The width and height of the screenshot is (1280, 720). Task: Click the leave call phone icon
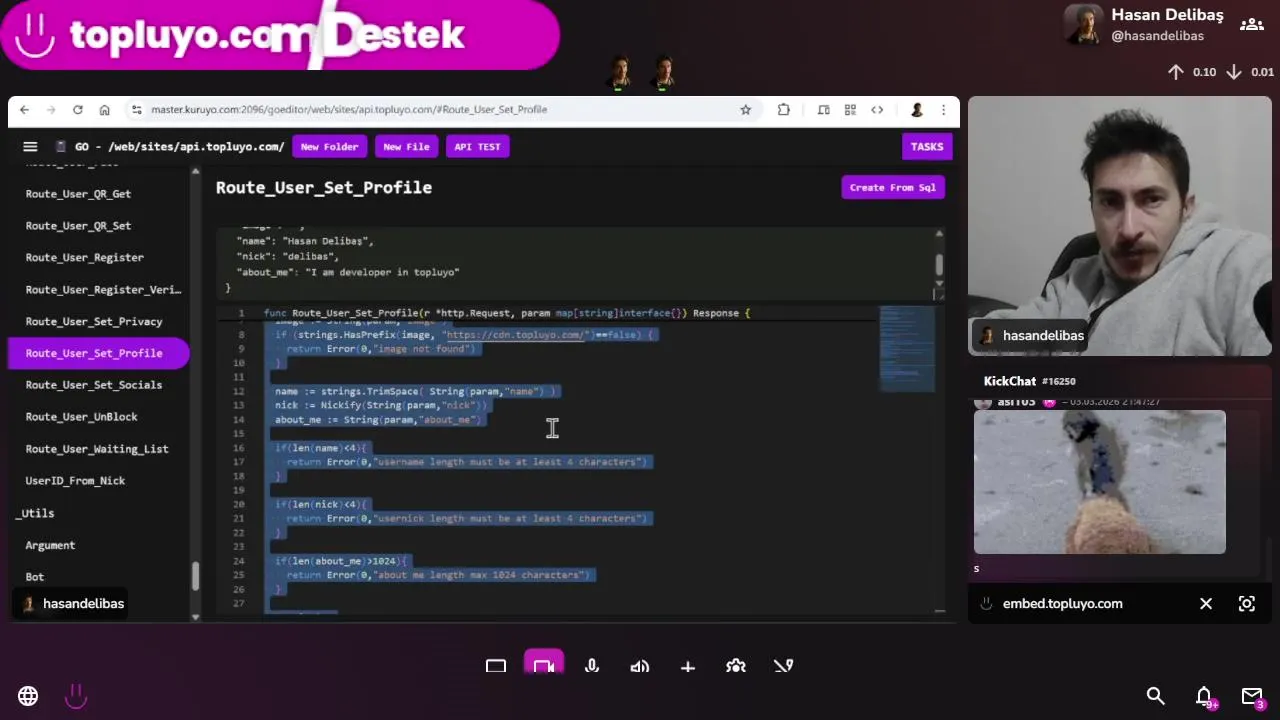783,666
